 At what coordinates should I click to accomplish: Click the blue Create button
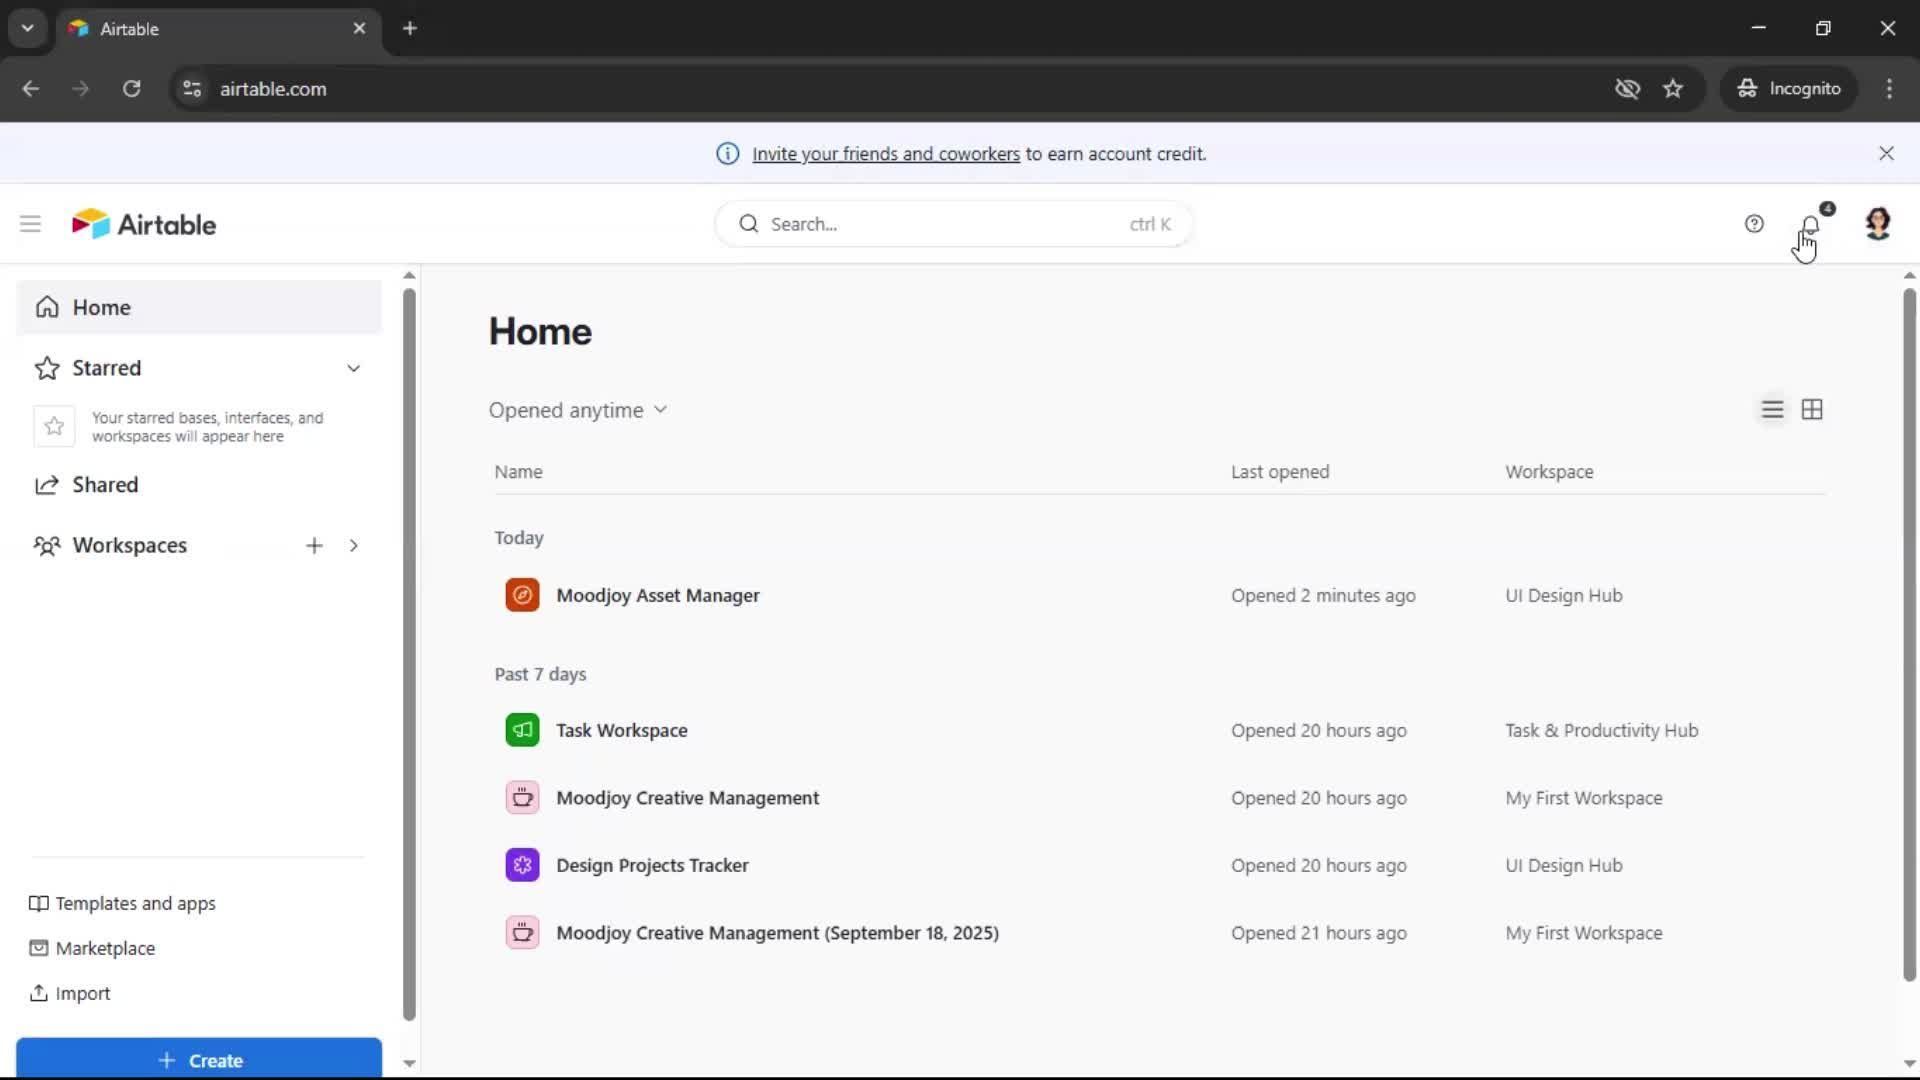199,1059
